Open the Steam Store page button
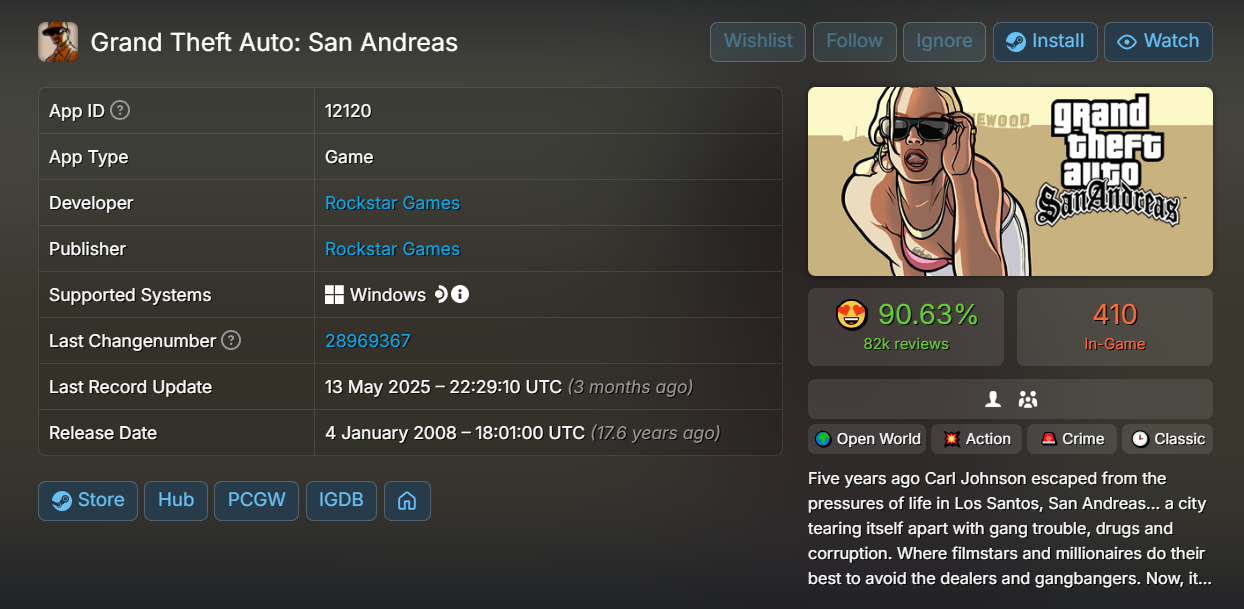 coord(88,500)
